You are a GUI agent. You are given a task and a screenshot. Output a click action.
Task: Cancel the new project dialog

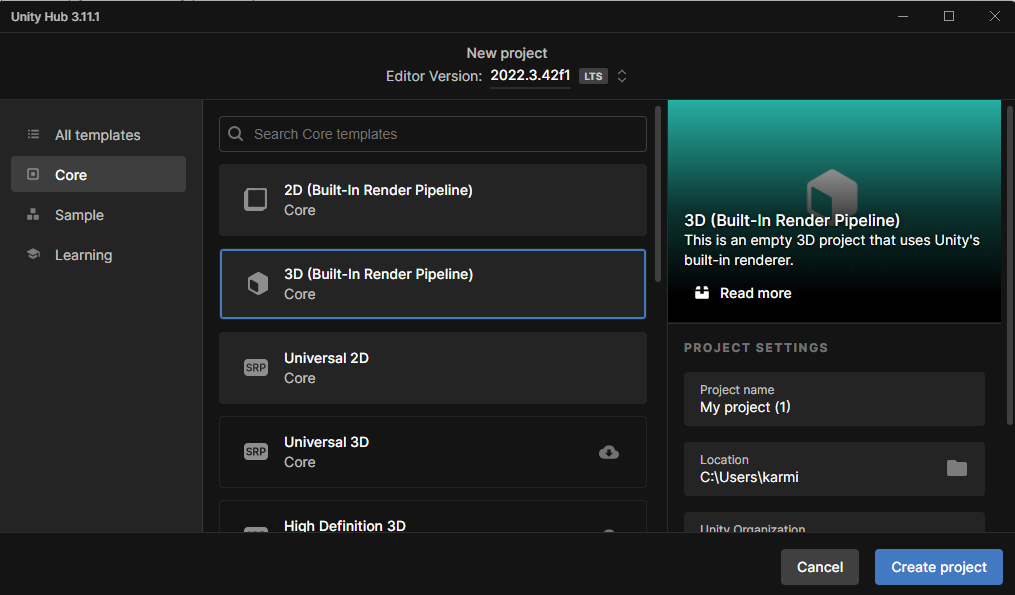819,567
